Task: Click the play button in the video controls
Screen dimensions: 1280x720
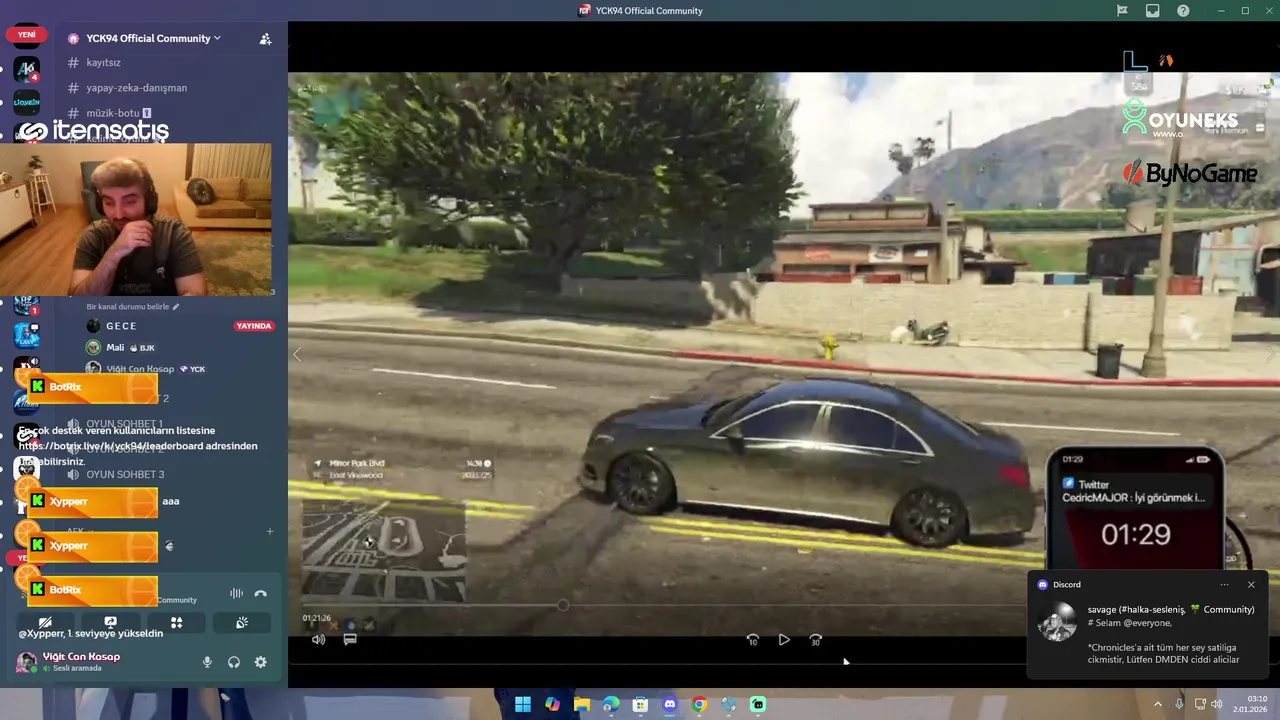Action: (784, 640)
